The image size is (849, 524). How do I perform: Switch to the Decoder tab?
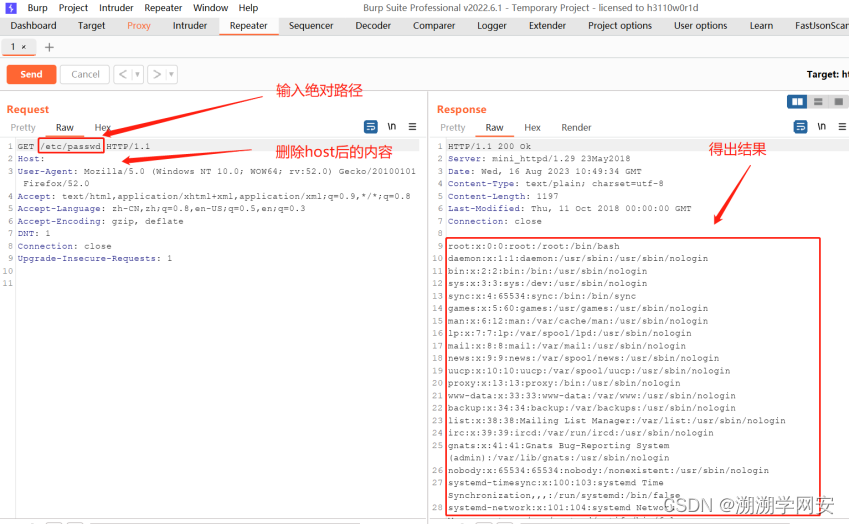[373, 25]
